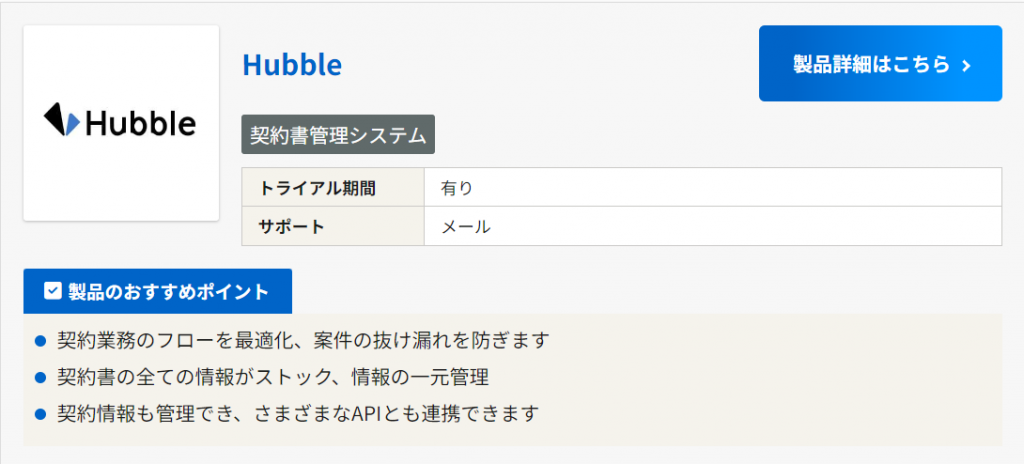Open the 製品詳細はこちら button
Viewport: 1024px width, 464px height.
[x=880, y=64]
